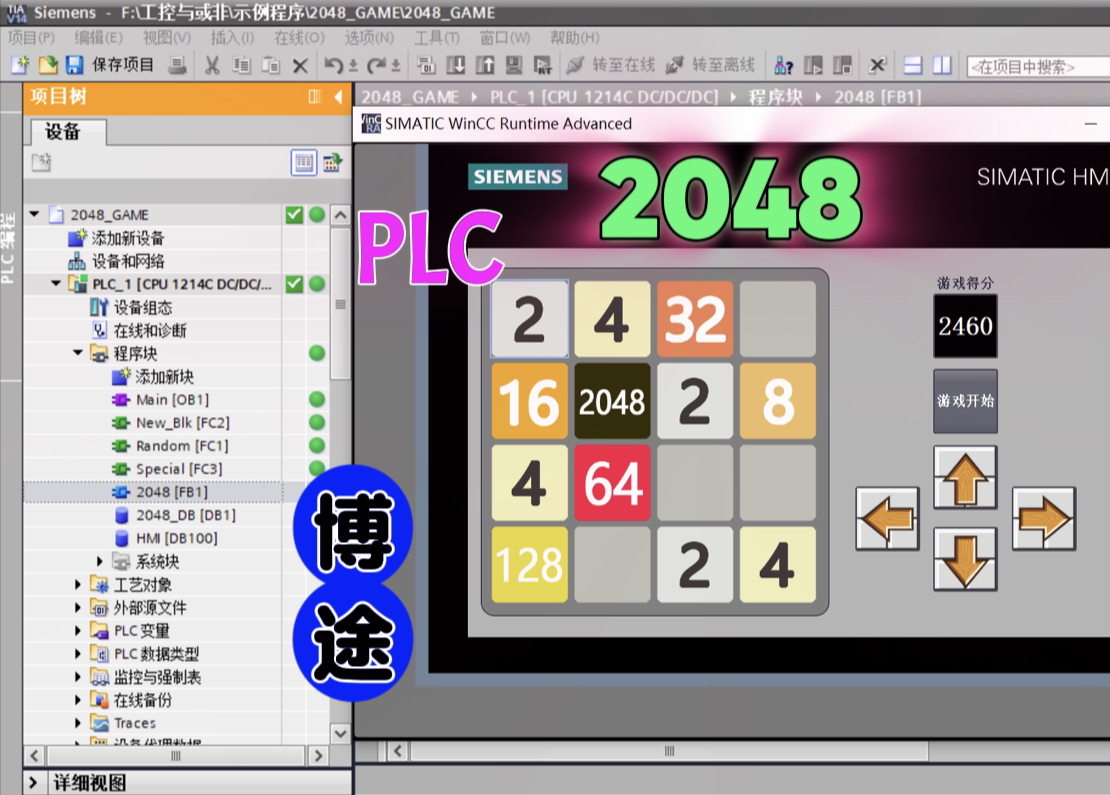
Task: Click the 在项目中搜索 search field
Action: [1038, 67]
